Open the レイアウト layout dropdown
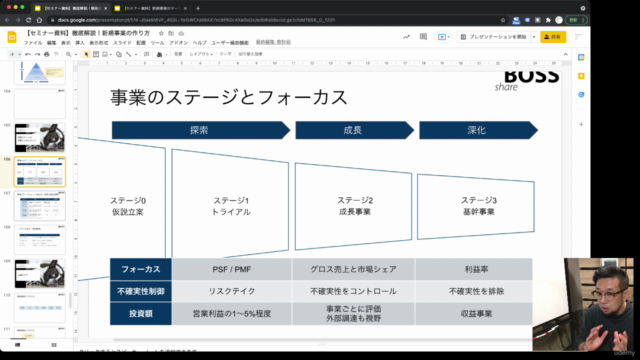640x360 pixels. (x=201, y=54)
